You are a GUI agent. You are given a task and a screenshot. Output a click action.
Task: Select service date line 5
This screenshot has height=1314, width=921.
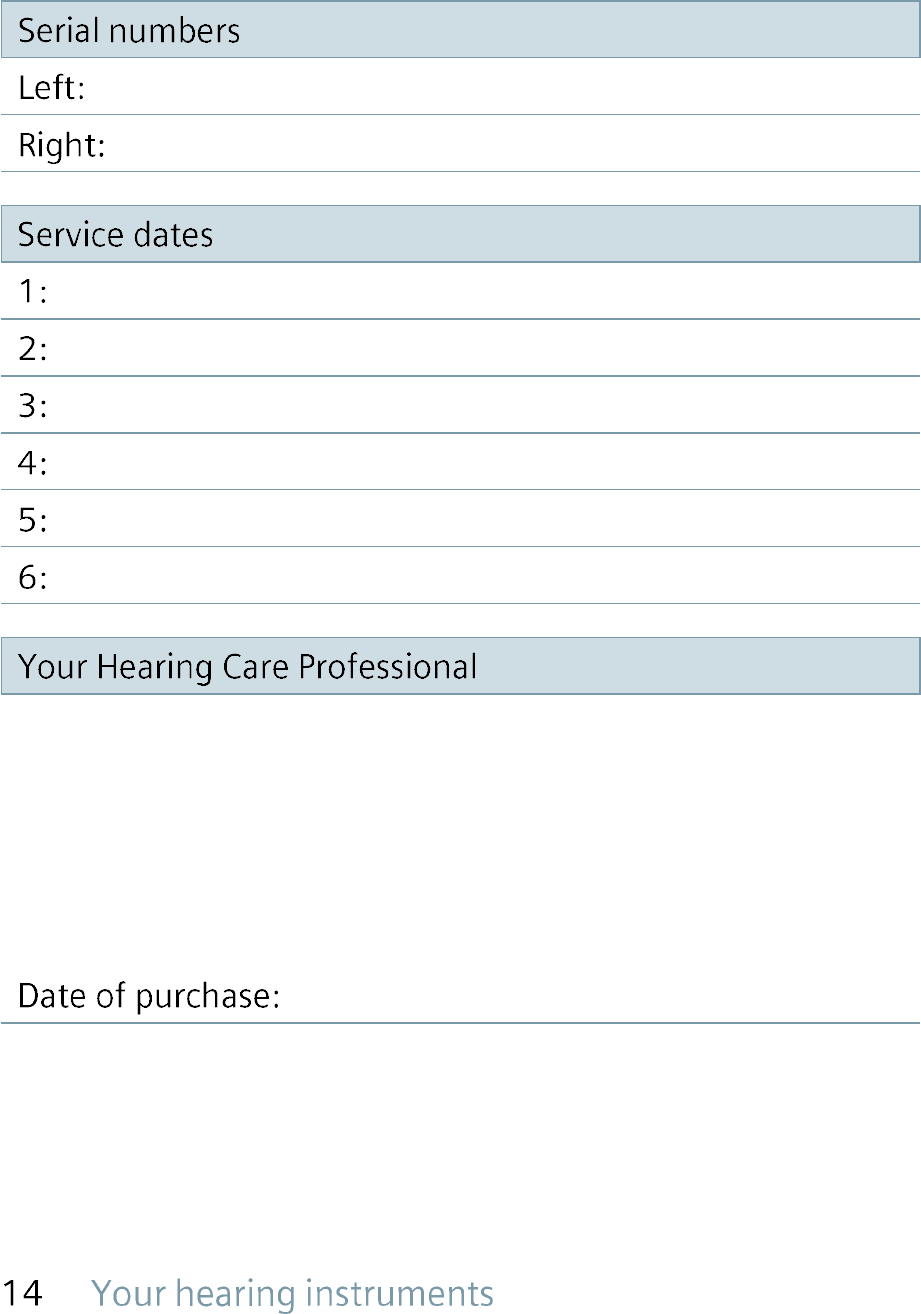click(x=460, y=519)
